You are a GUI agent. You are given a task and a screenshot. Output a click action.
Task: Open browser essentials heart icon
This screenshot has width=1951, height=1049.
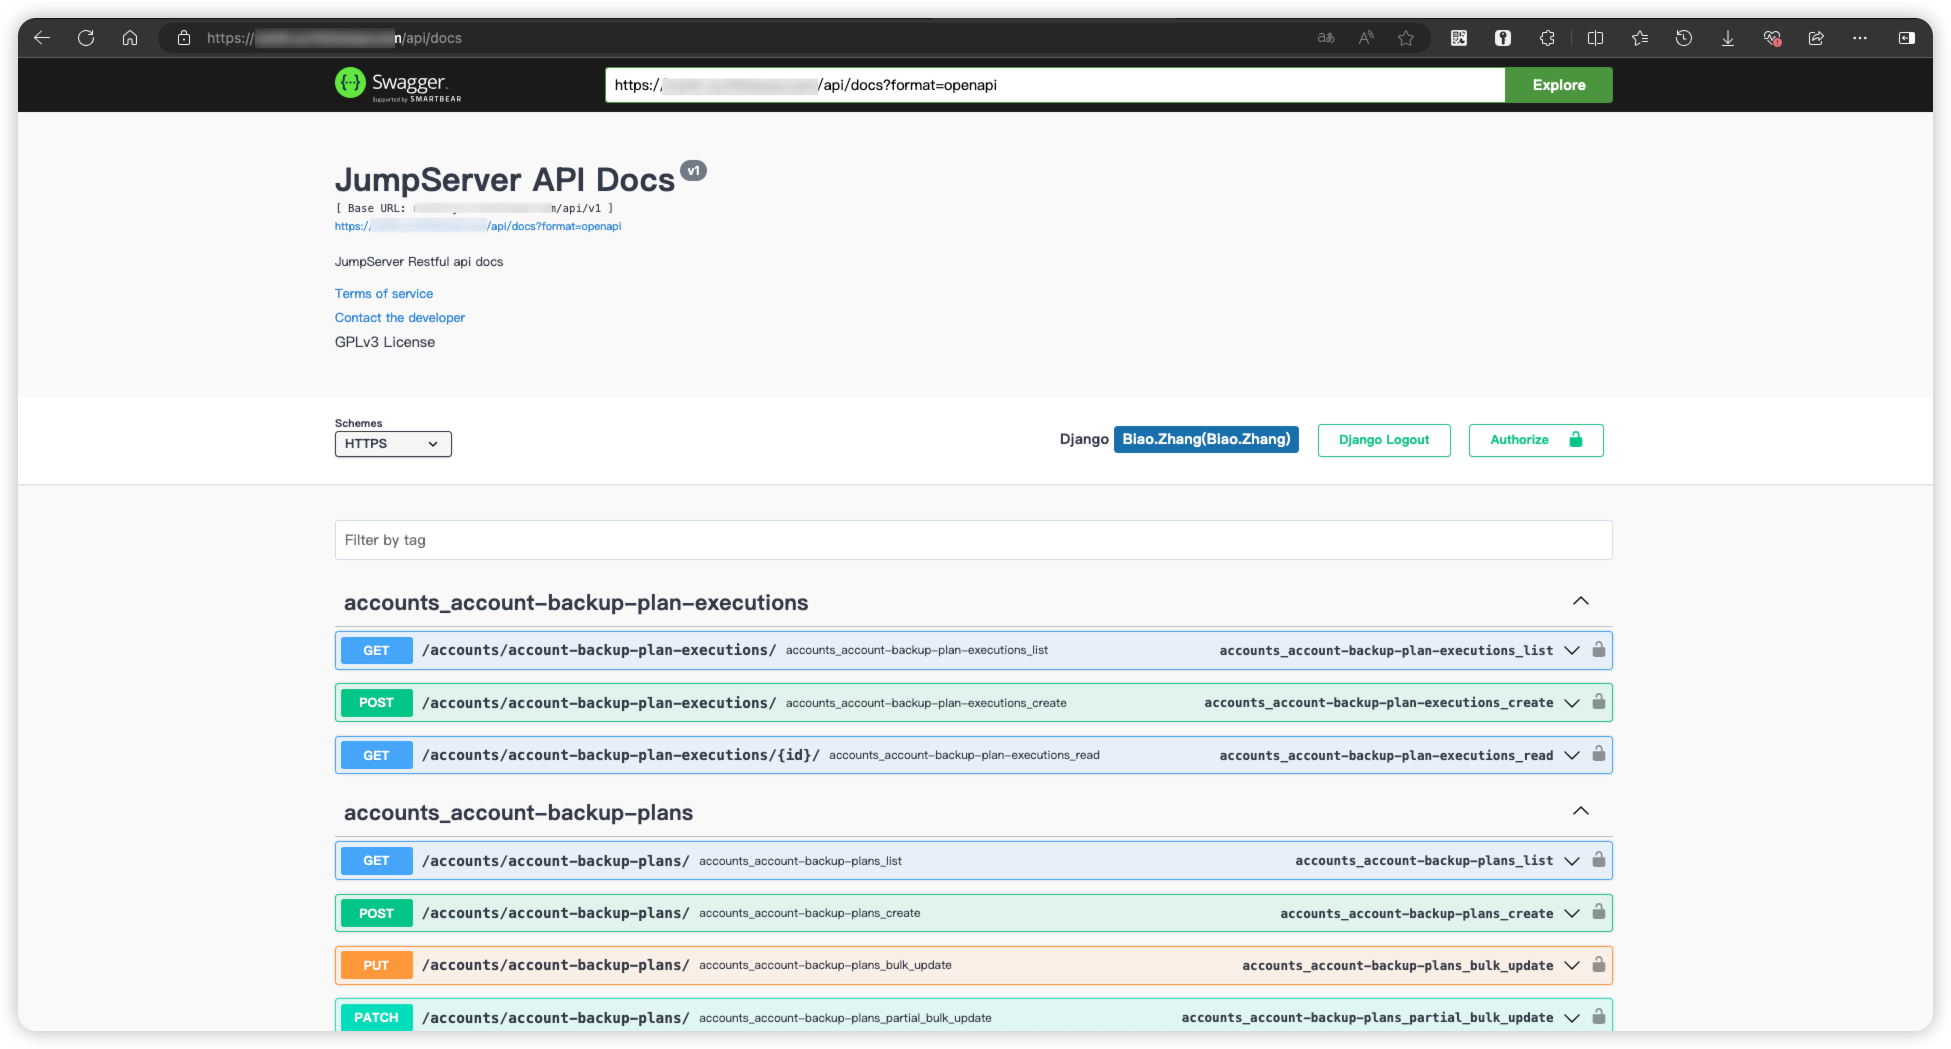tap(1772, 38)
